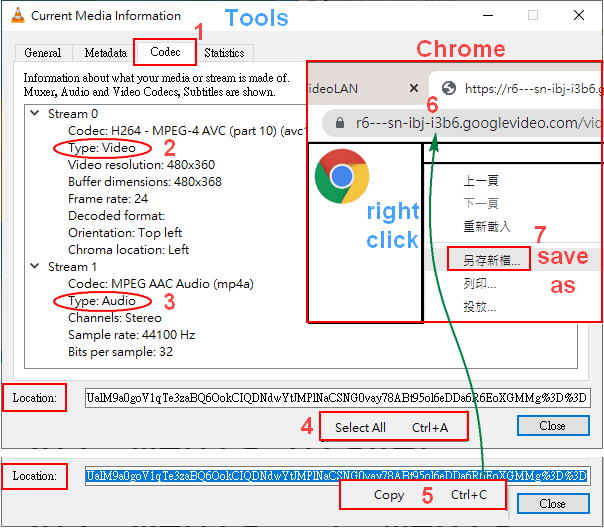Switch to the General tab
604x528 pixels.
point(43,52)
